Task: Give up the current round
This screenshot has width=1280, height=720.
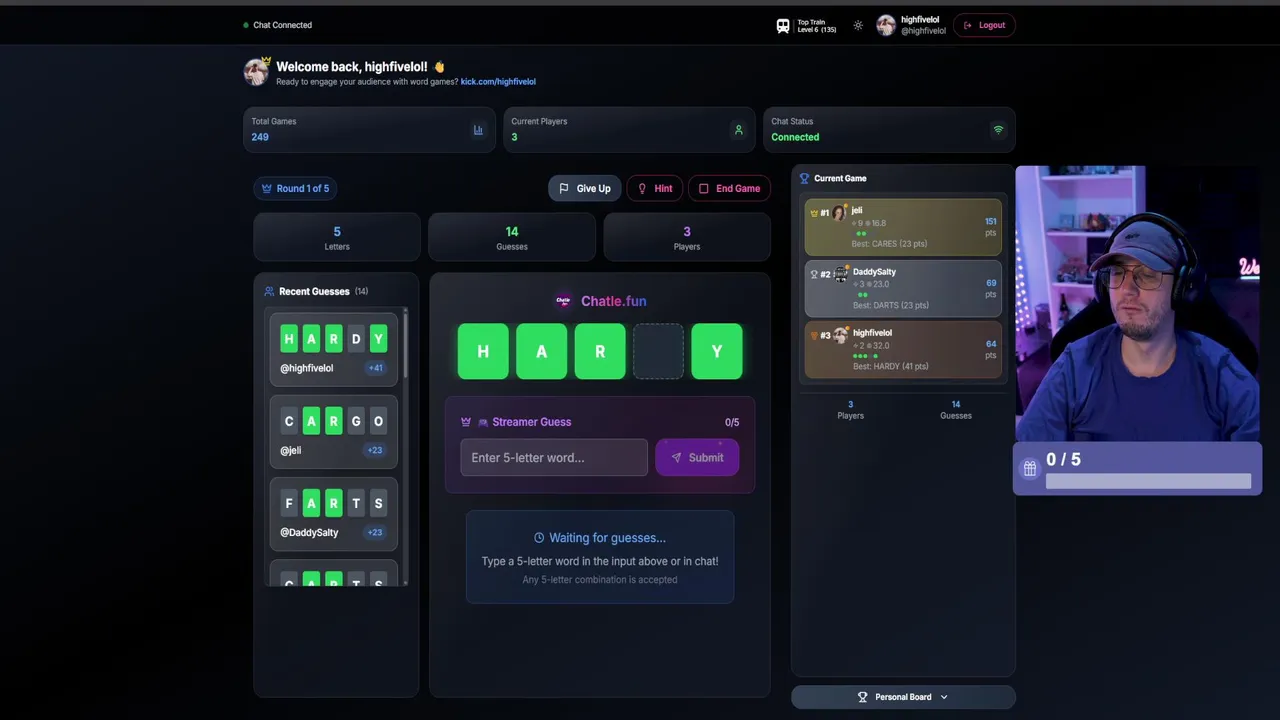Action: click(584, 188)
